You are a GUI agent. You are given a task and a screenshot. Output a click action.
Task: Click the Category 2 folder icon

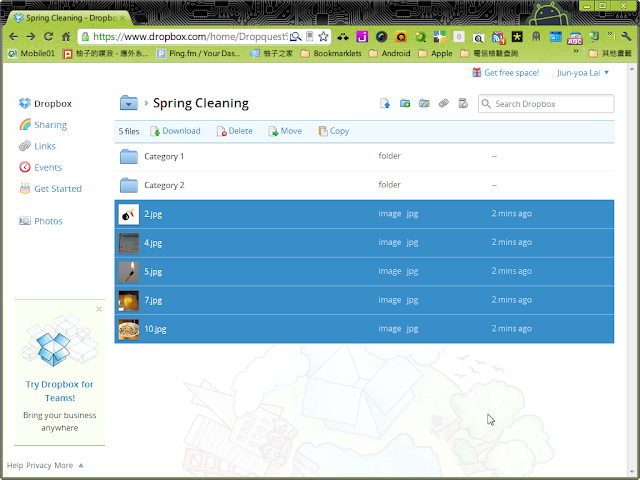point(129,185)
